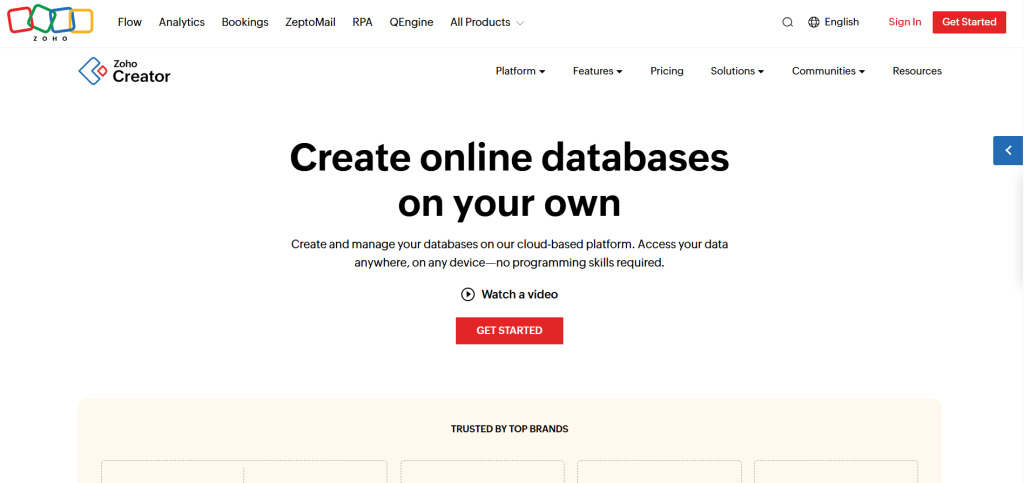Open the Flow product link

click(130, 22)
